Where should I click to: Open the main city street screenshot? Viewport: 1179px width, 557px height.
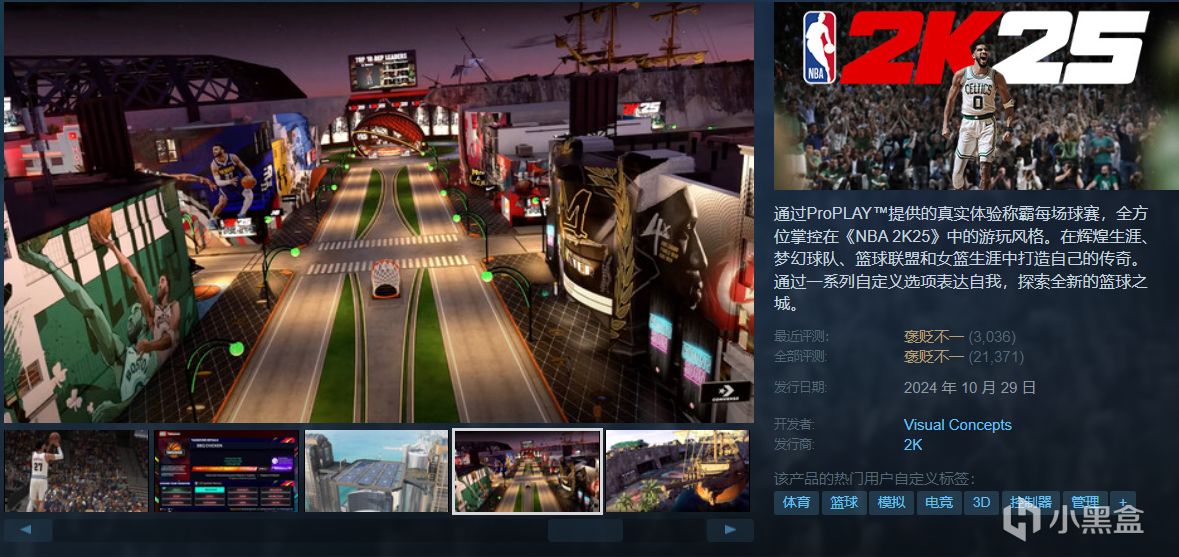point(379,213)
